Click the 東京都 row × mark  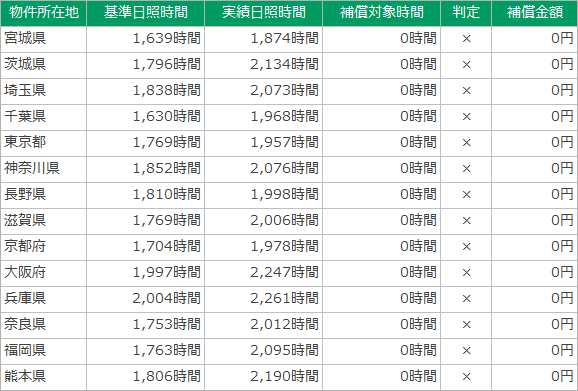pyautogui.click(x=466, y=143)
